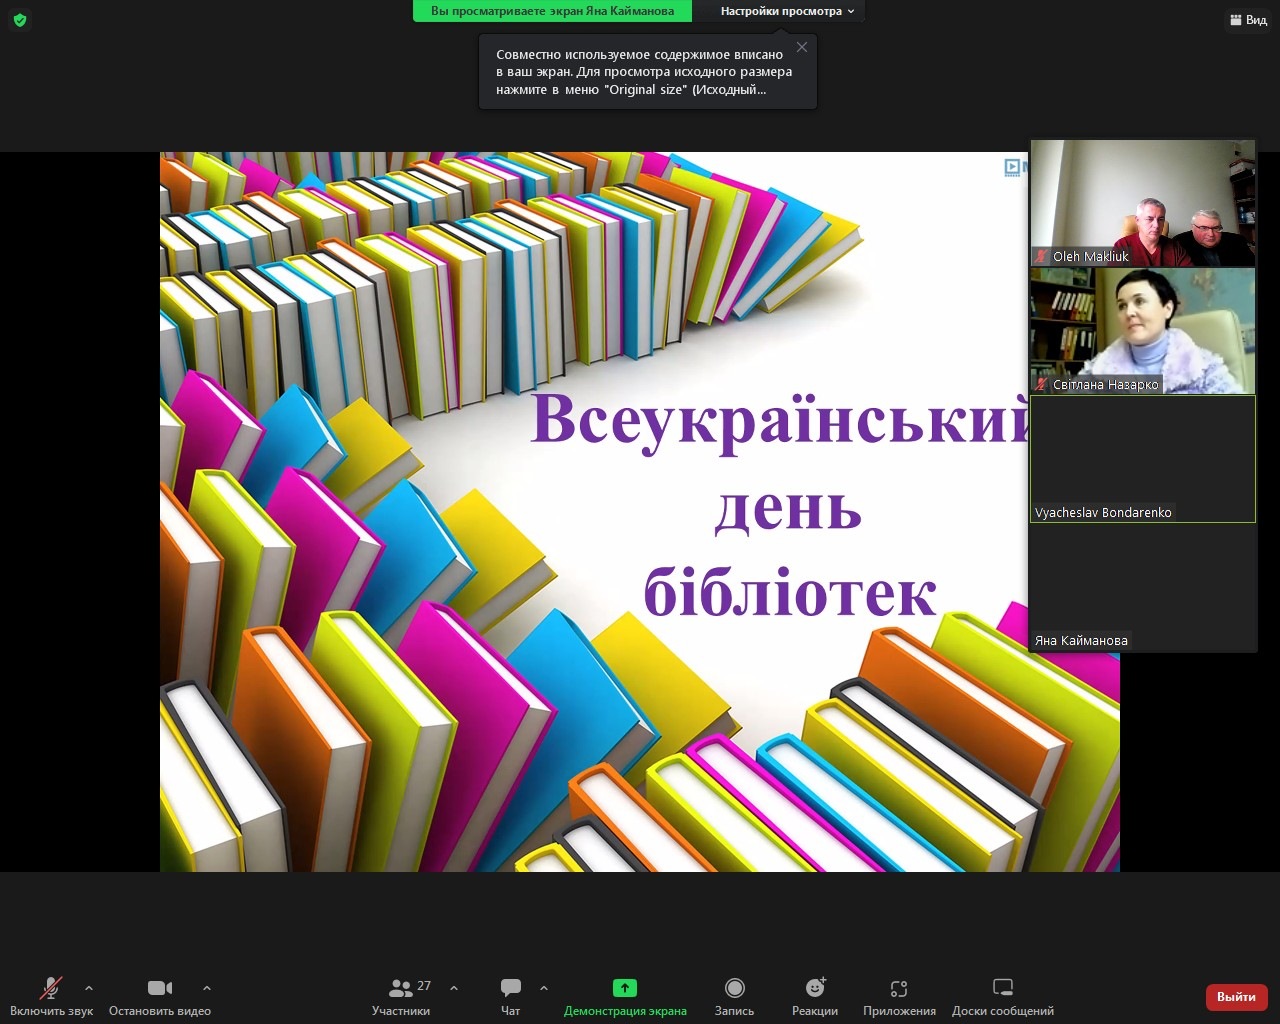Click the Всеукраїнський slide title text
The height and width of the screenshot is (1024, 1280).
[780, 418]
